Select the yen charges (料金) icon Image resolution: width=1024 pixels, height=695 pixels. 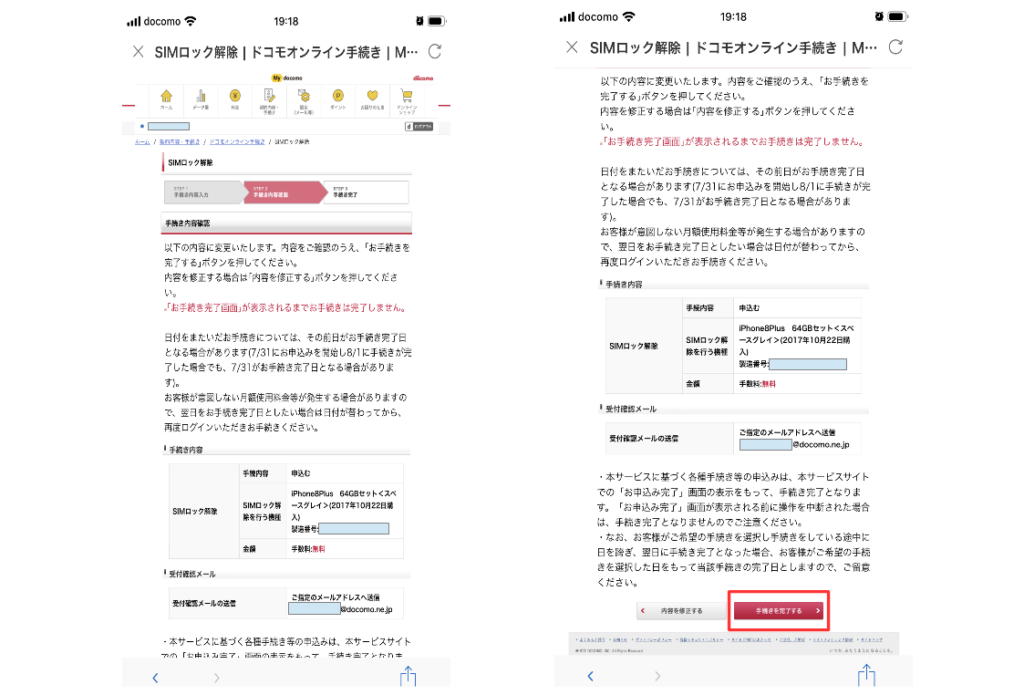[235, 98]
